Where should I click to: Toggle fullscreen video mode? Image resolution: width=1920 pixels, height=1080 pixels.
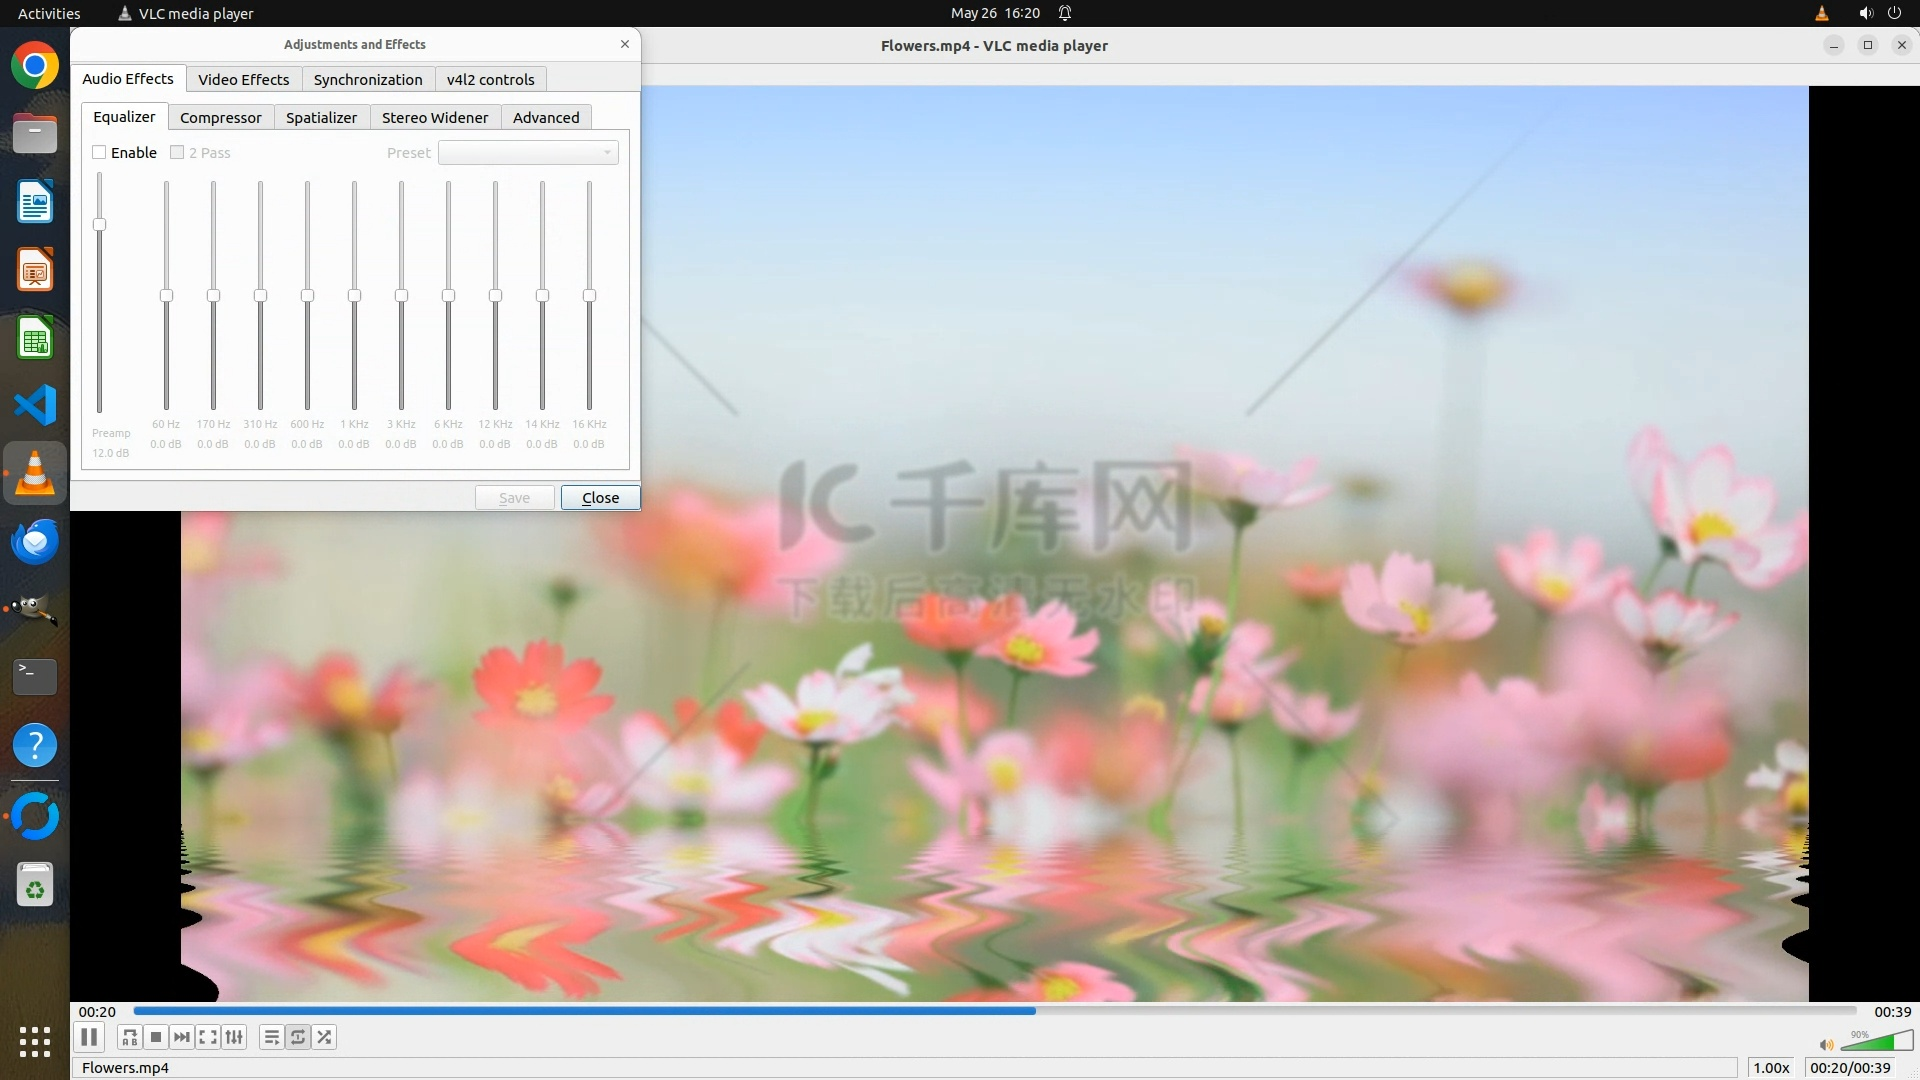click(x=207, y=1037)
